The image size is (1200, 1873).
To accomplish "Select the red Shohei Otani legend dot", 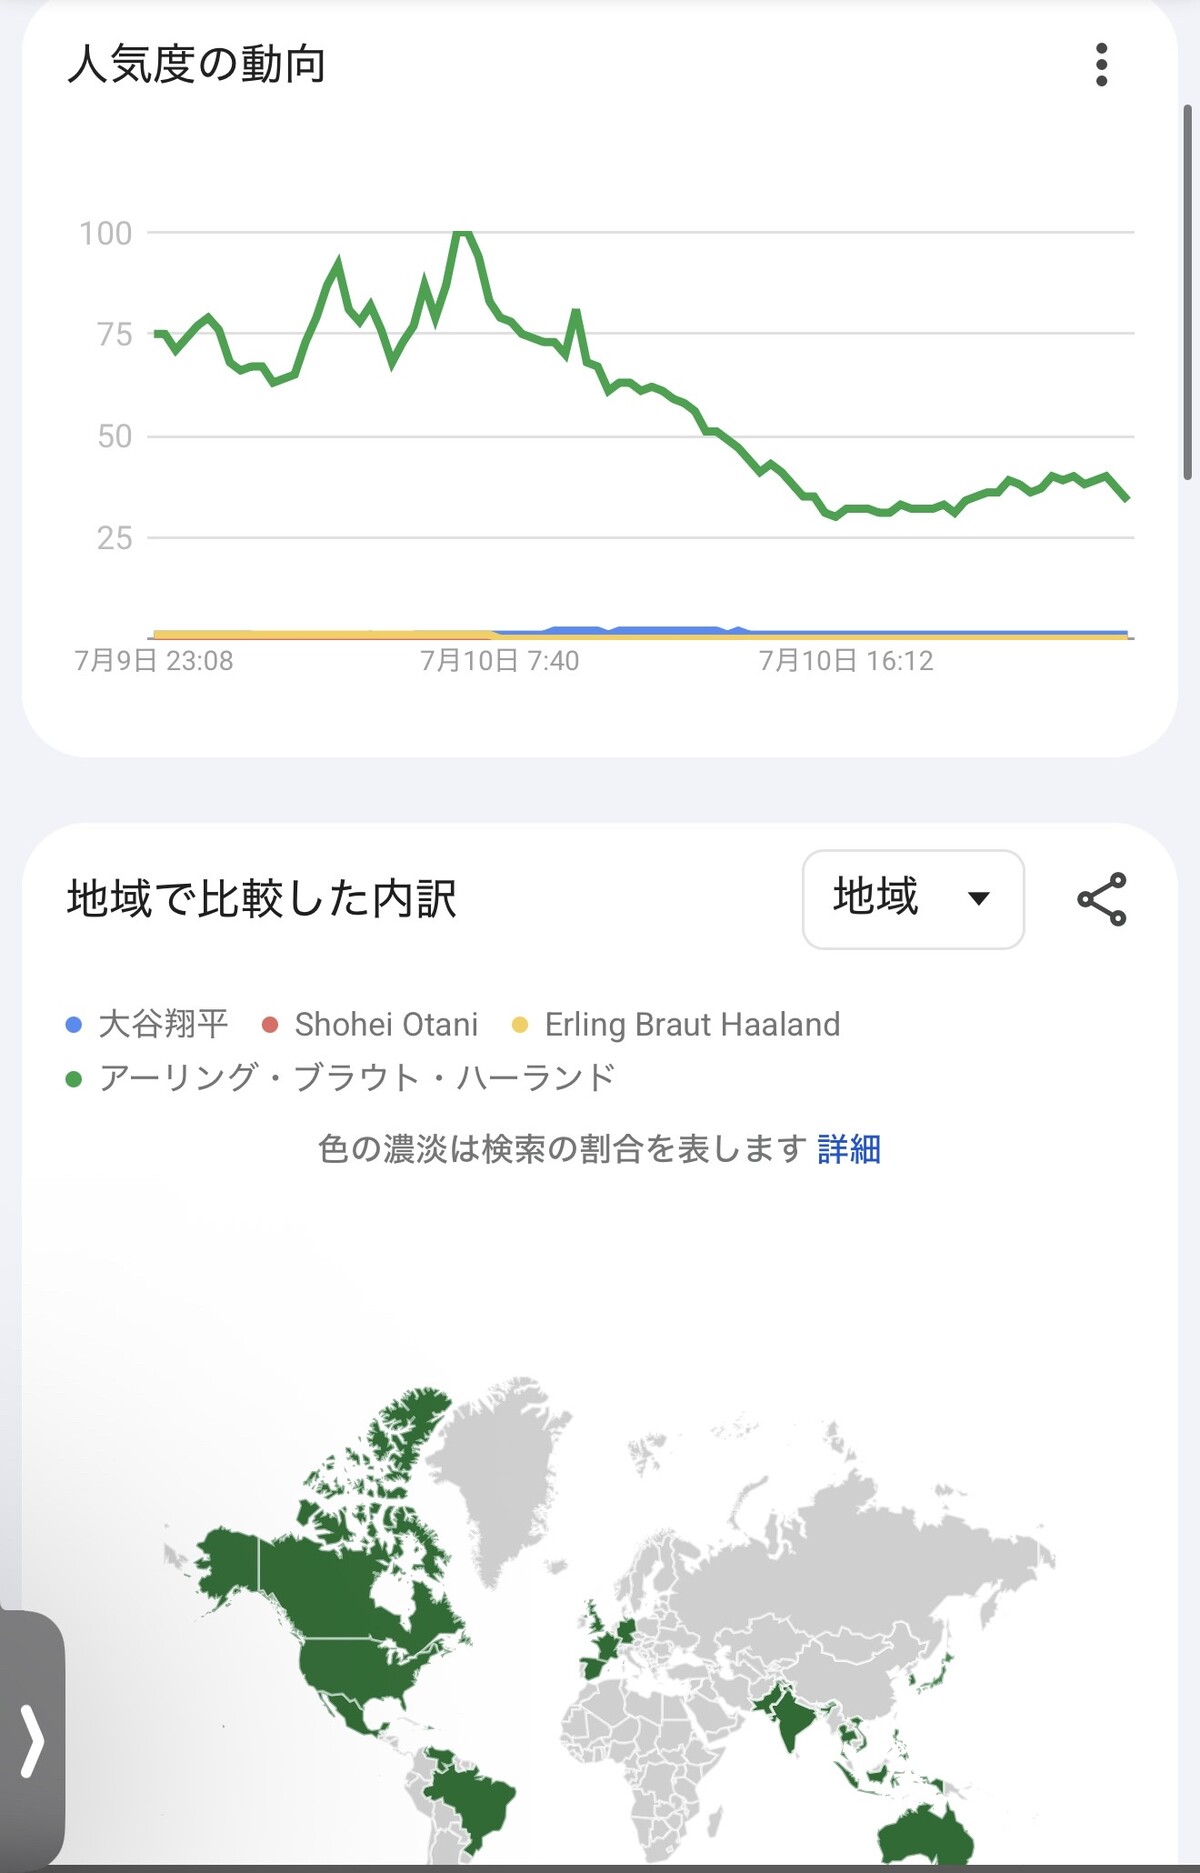I will [x=269, y=1024].
